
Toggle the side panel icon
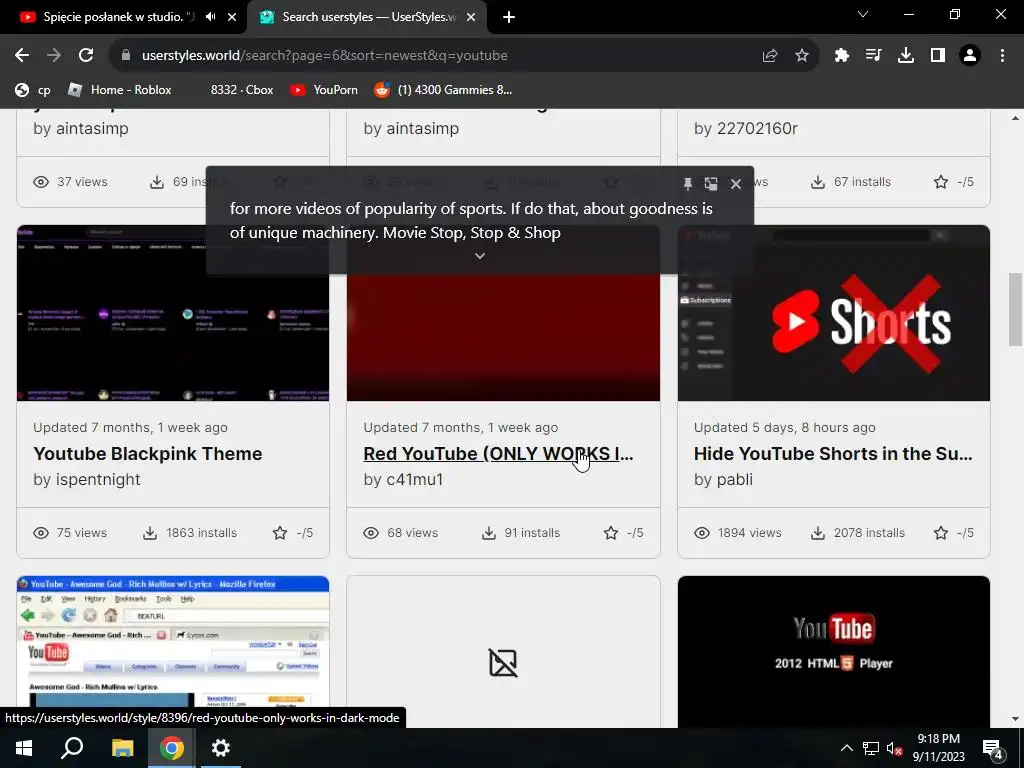(x=938, y=56)
